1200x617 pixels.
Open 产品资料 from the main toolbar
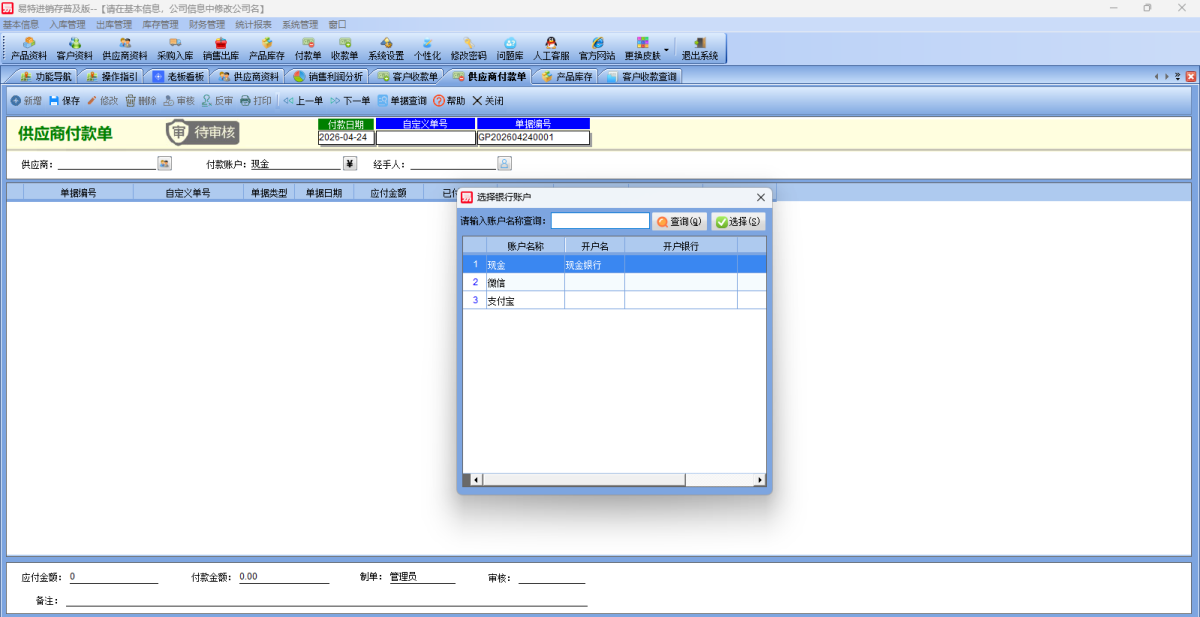29,48
